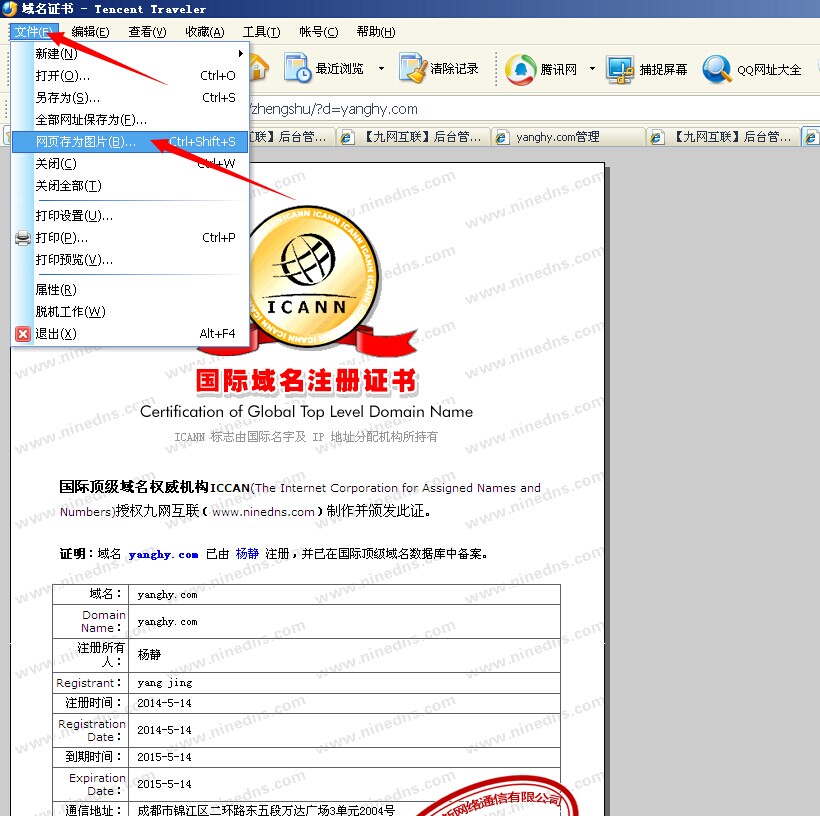This screenshot has width=820, height=816.
Task: Click 注册时间 value 2014-5-14
Action: (x=164, y=703)
